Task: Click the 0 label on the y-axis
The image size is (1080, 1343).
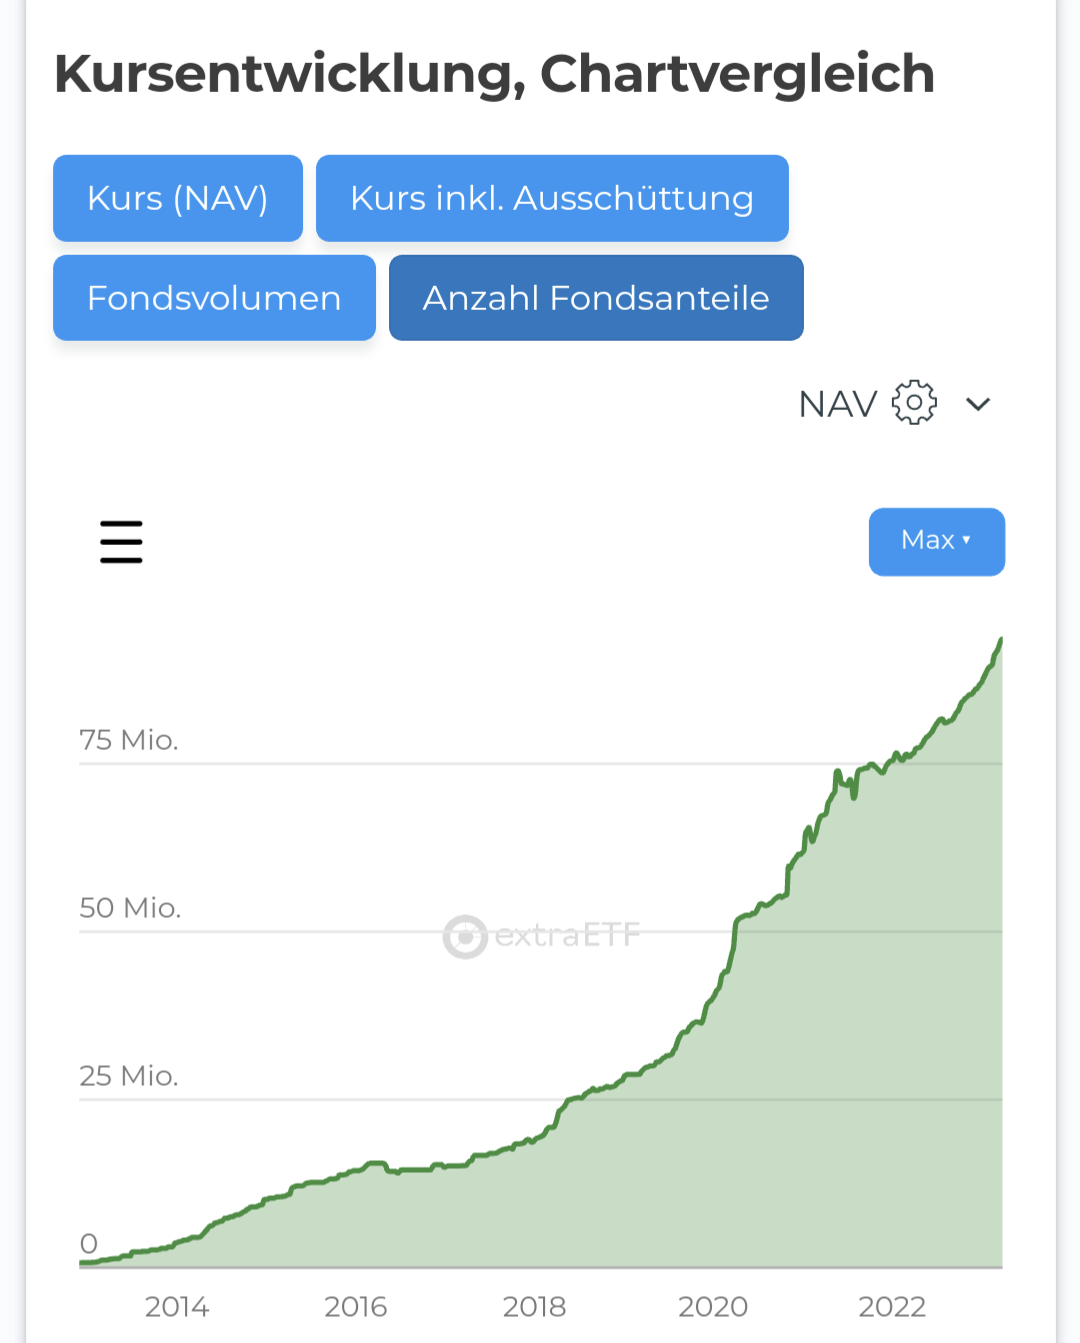Action: pyautogui.click(x=89, y=1244)
